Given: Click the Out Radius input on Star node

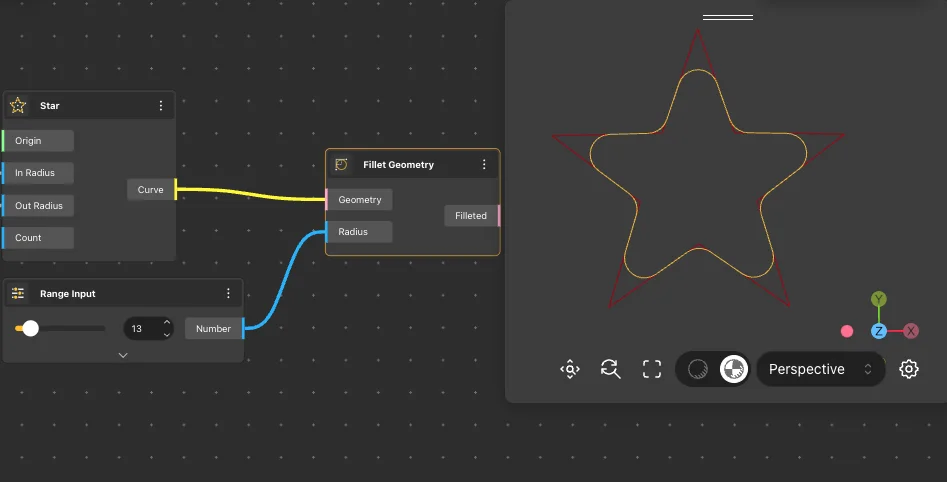Looking at the screenshot, I should tap(38, 205).
